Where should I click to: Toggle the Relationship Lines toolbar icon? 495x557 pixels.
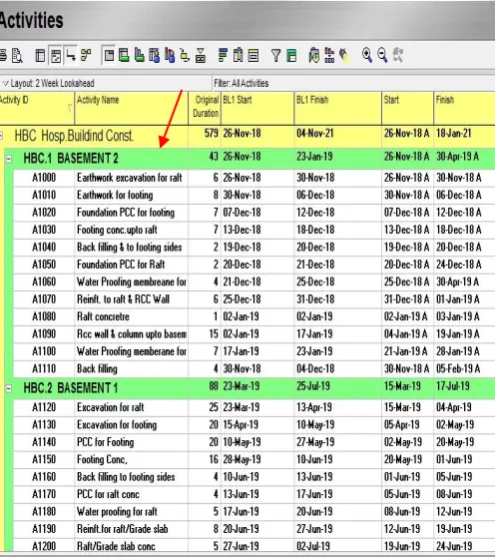point(71,55)
